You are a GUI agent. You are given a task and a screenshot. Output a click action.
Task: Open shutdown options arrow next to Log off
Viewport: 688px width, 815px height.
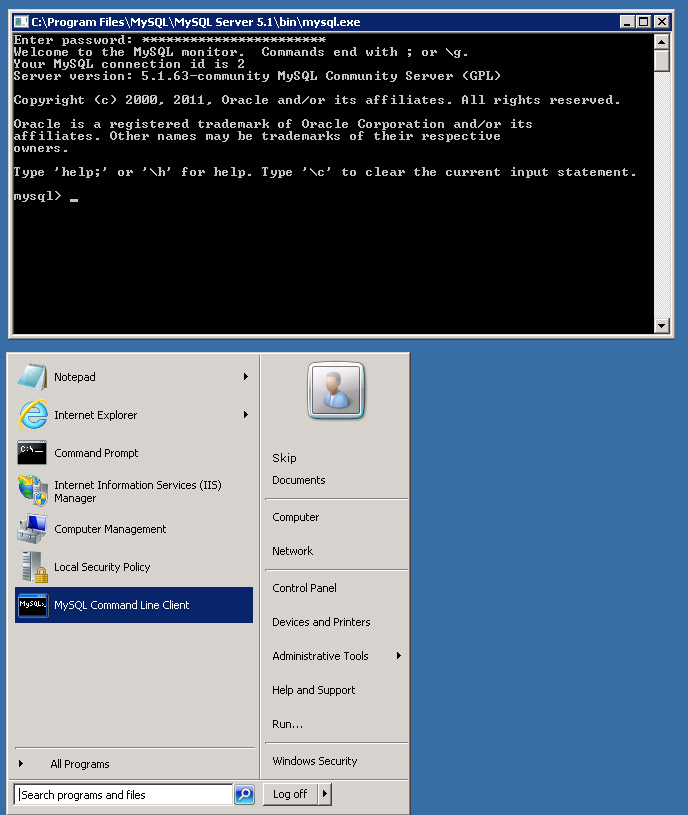[325, 794]
